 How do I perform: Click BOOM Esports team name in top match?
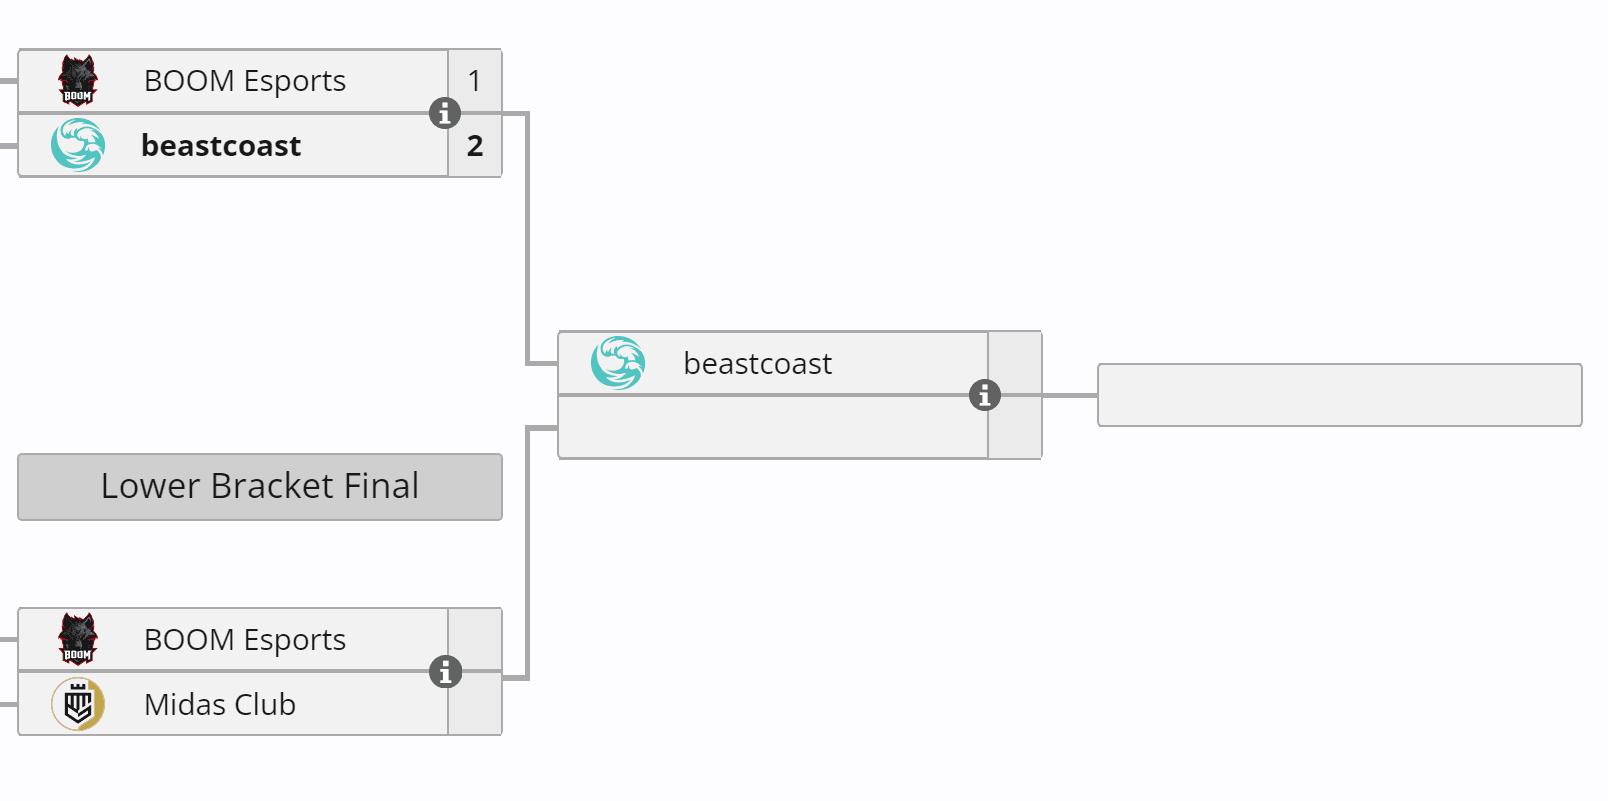click(245, 81)
